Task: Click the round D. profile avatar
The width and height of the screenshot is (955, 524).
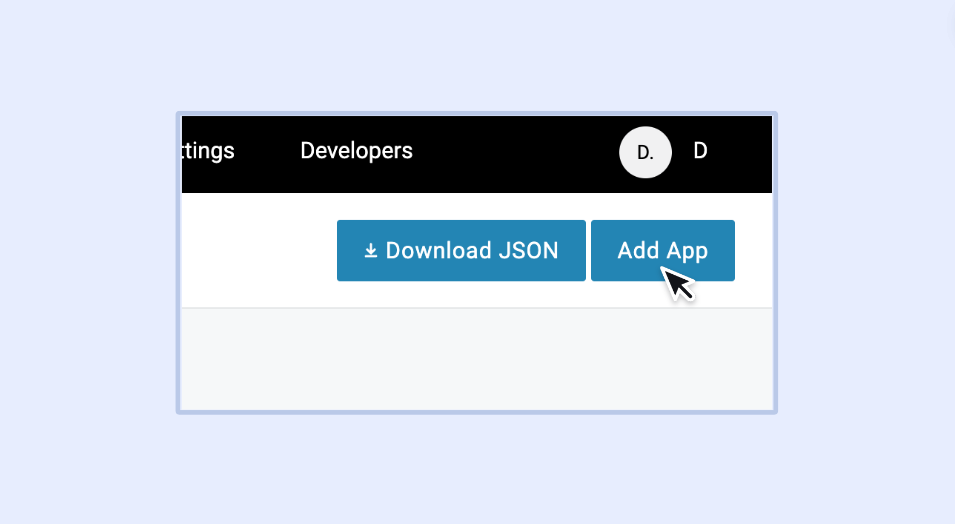Action: (x=645, y=152)
